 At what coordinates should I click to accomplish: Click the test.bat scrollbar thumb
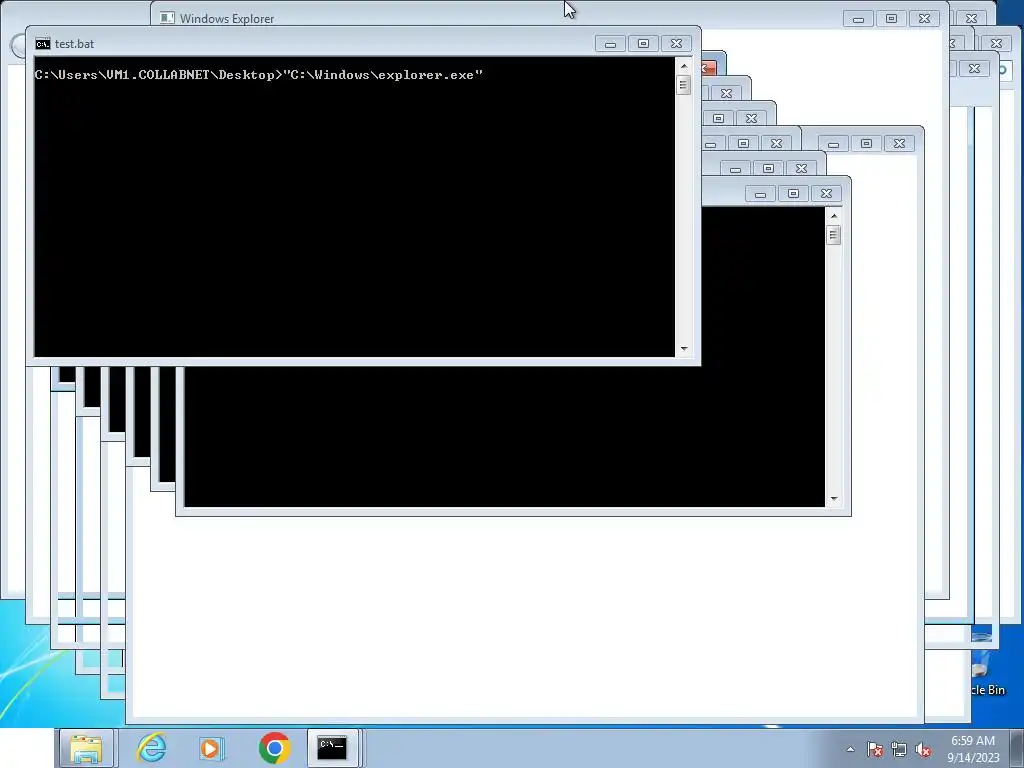[684, 85]
